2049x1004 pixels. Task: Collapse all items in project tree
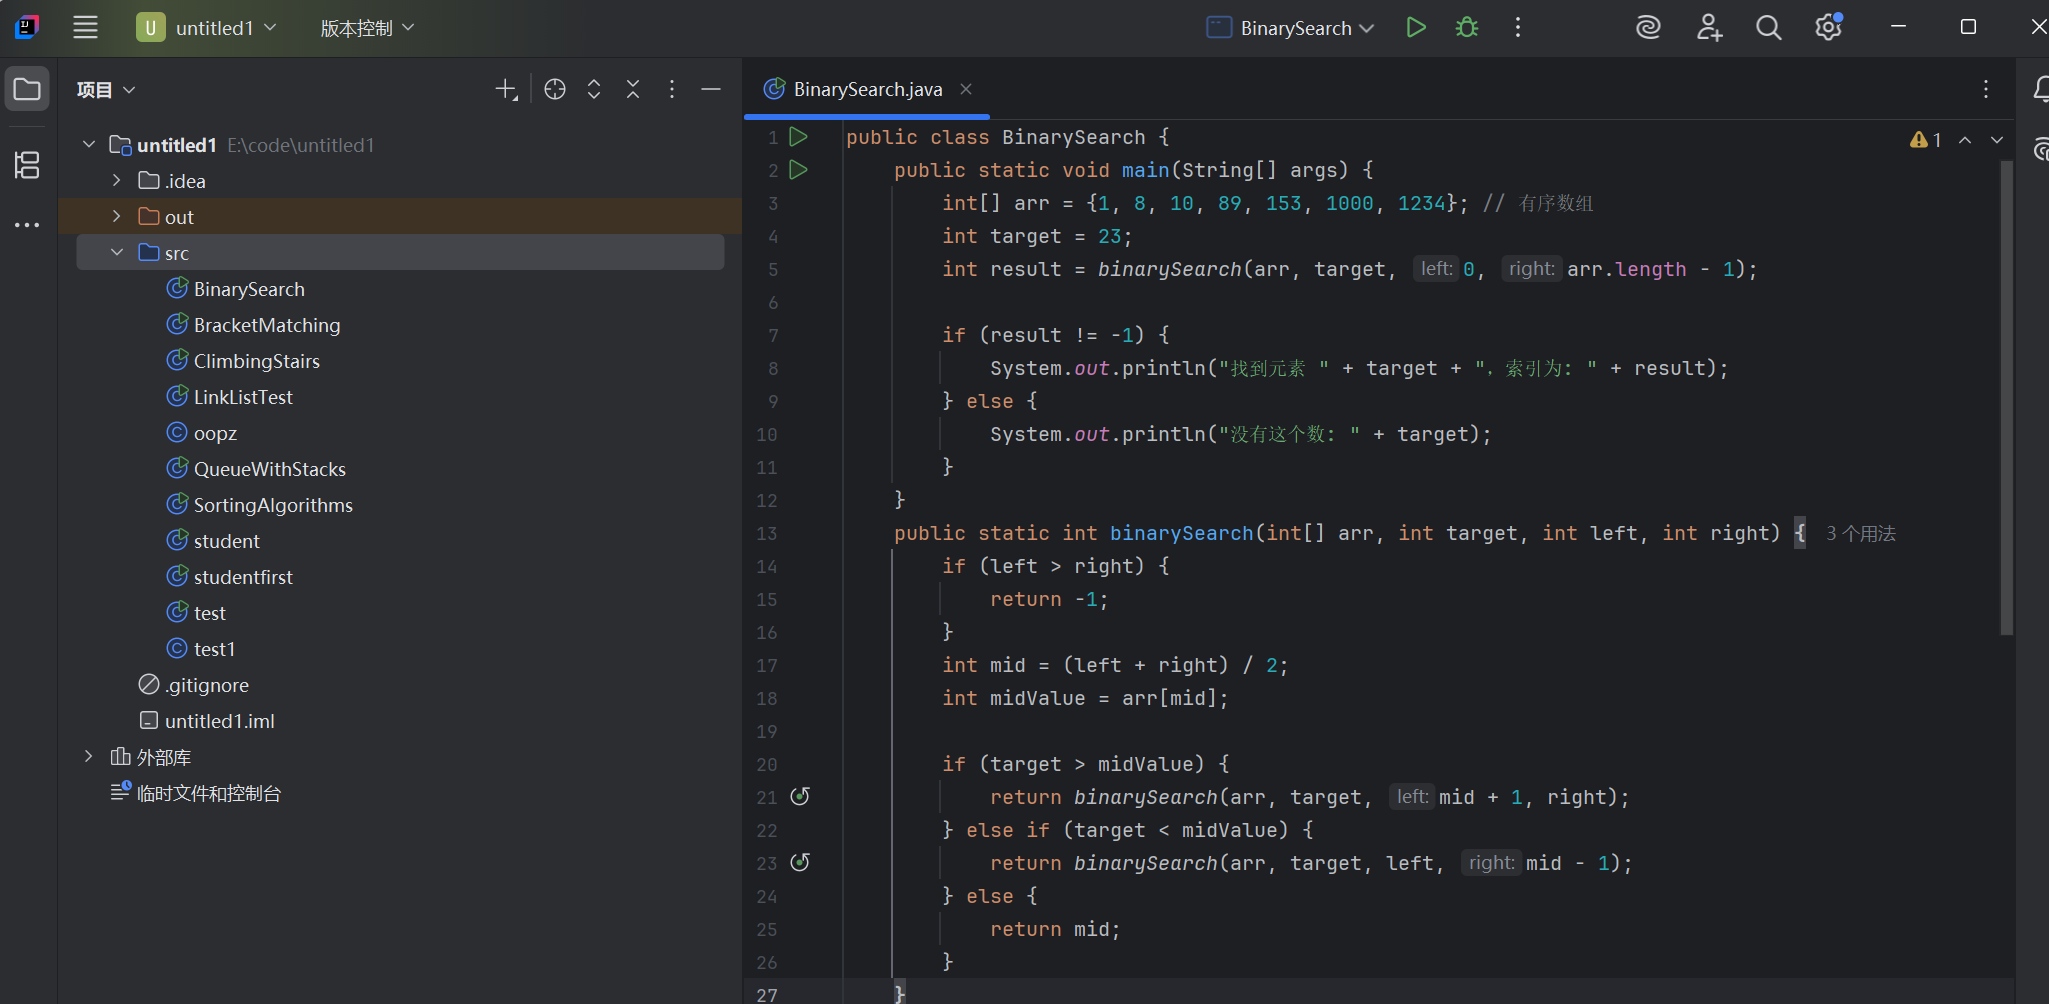click(633, 90)
